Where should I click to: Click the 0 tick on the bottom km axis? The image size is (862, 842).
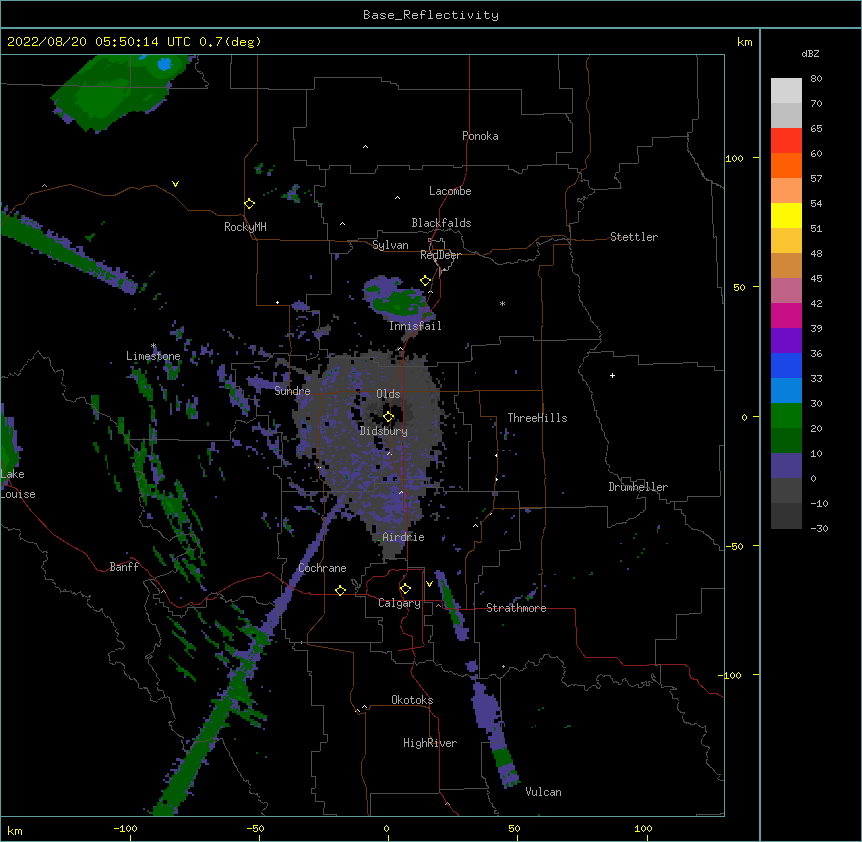click(386, 828)
